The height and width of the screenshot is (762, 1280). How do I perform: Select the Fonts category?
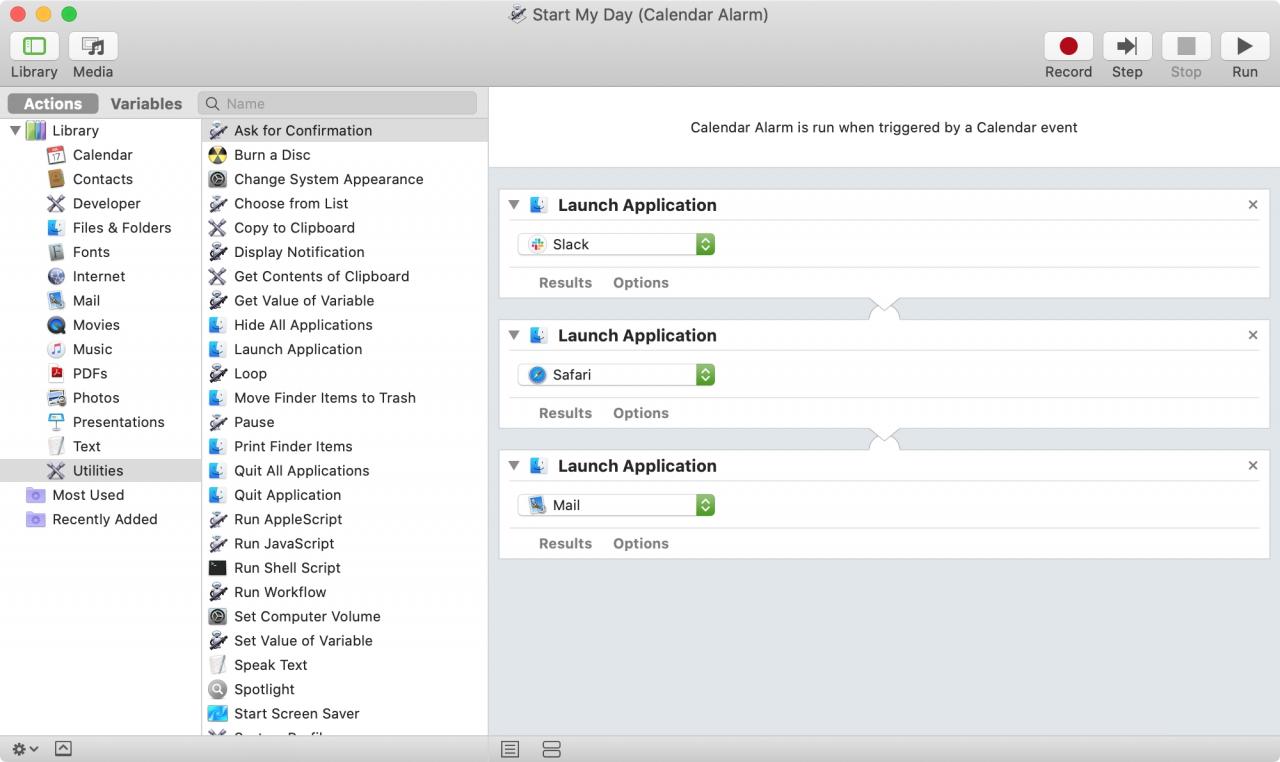[100, 252]
